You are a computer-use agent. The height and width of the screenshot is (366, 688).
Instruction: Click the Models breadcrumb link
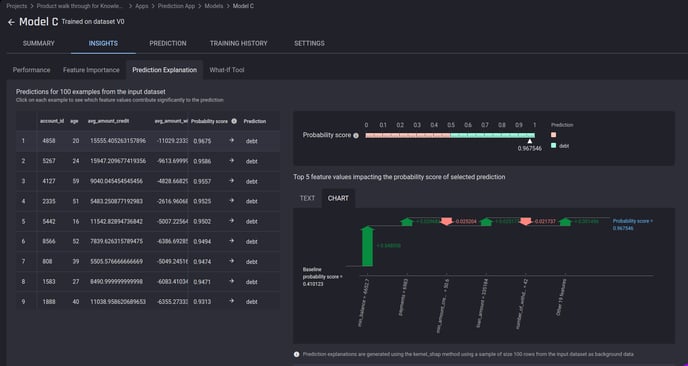(214, 6)
